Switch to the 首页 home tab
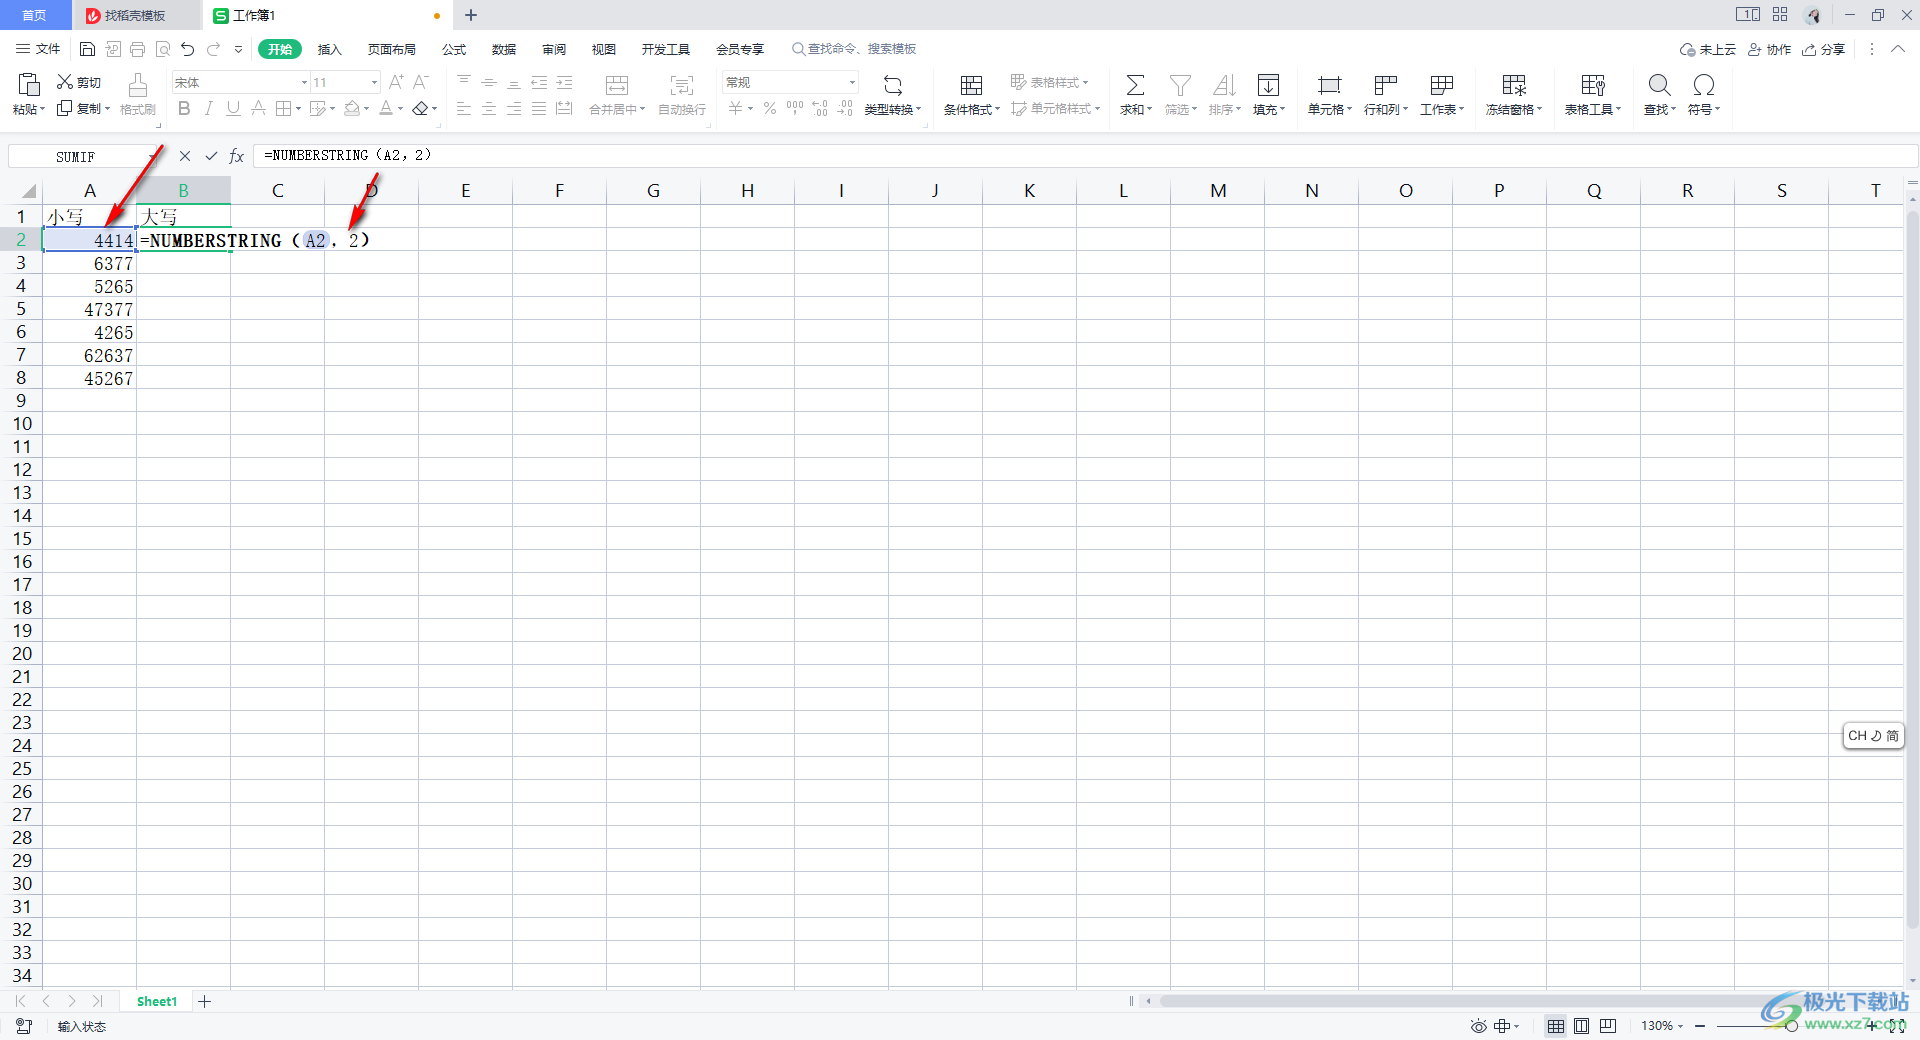1920x1040 pixels. [35, 15]
